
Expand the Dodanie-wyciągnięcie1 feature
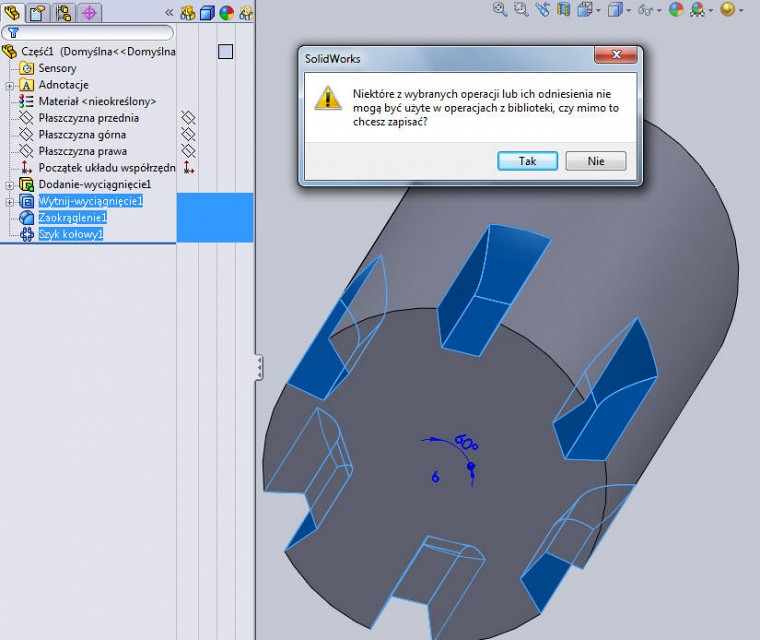coord(9,185)
